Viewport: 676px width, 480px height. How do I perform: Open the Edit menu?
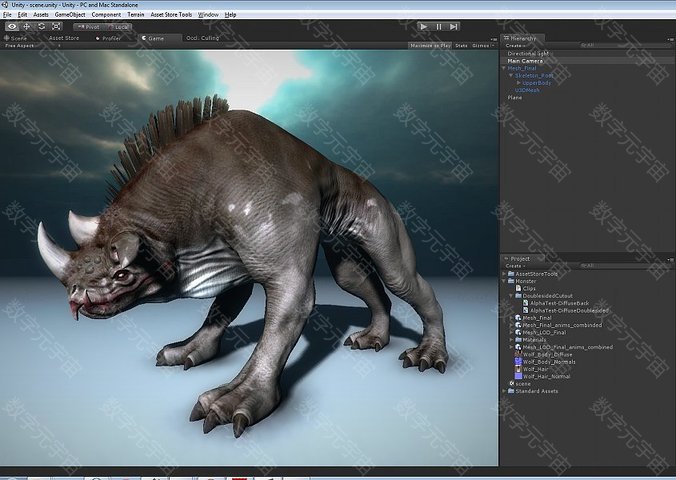pyautogui.click(x=22, y=14)
